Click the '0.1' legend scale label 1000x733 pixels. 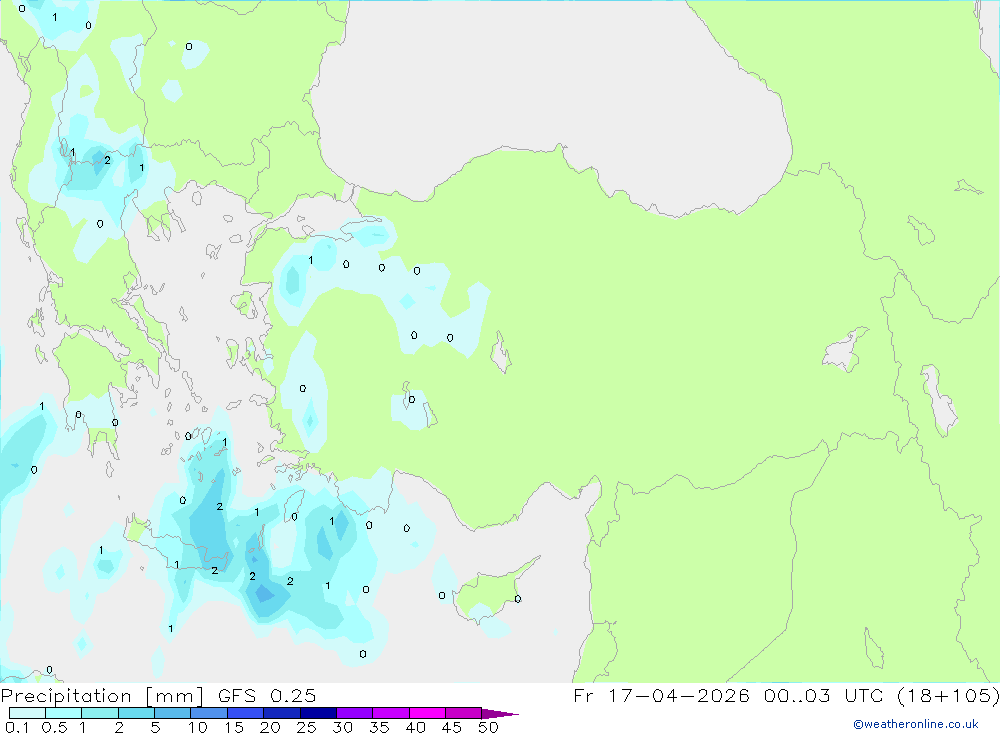[17, 727]
